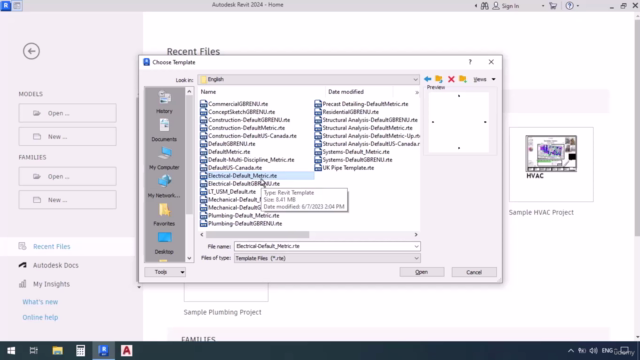Expand the Files of type dropdown
The image size is (640, 360).
[x=416, y=258]
